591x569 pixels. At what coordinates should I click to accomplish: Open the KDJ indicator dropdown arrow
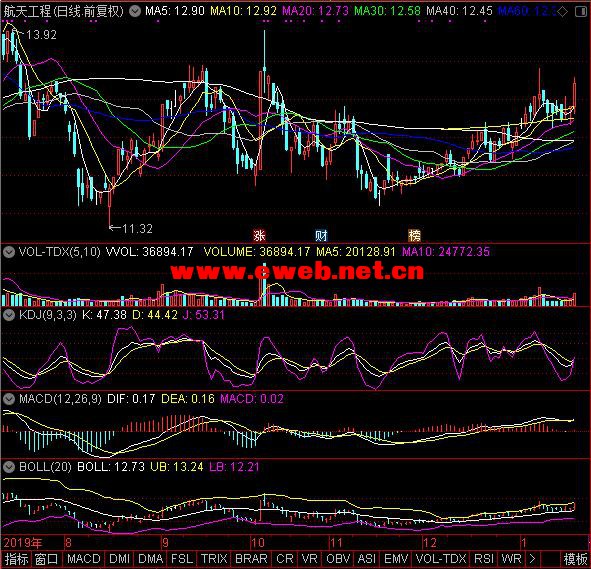(9, 315)
